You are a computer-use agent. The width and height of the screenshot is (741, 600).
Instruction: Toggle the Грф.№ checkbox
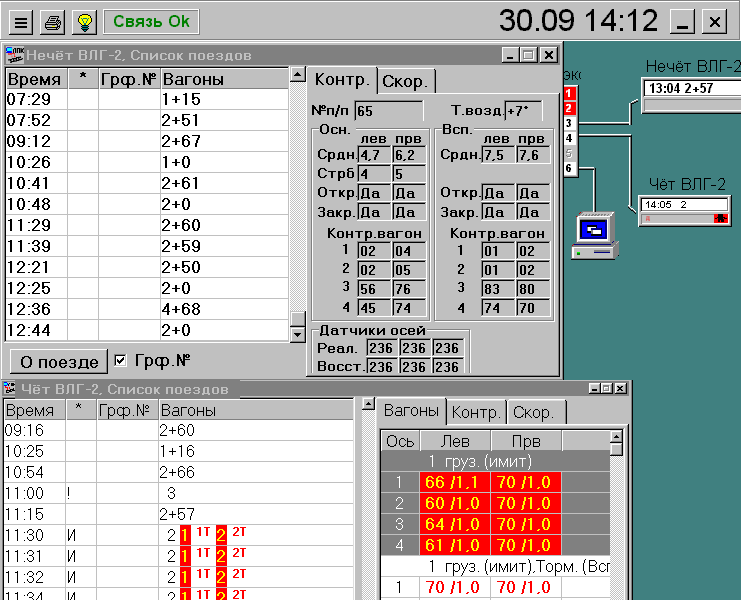point(121,360)
